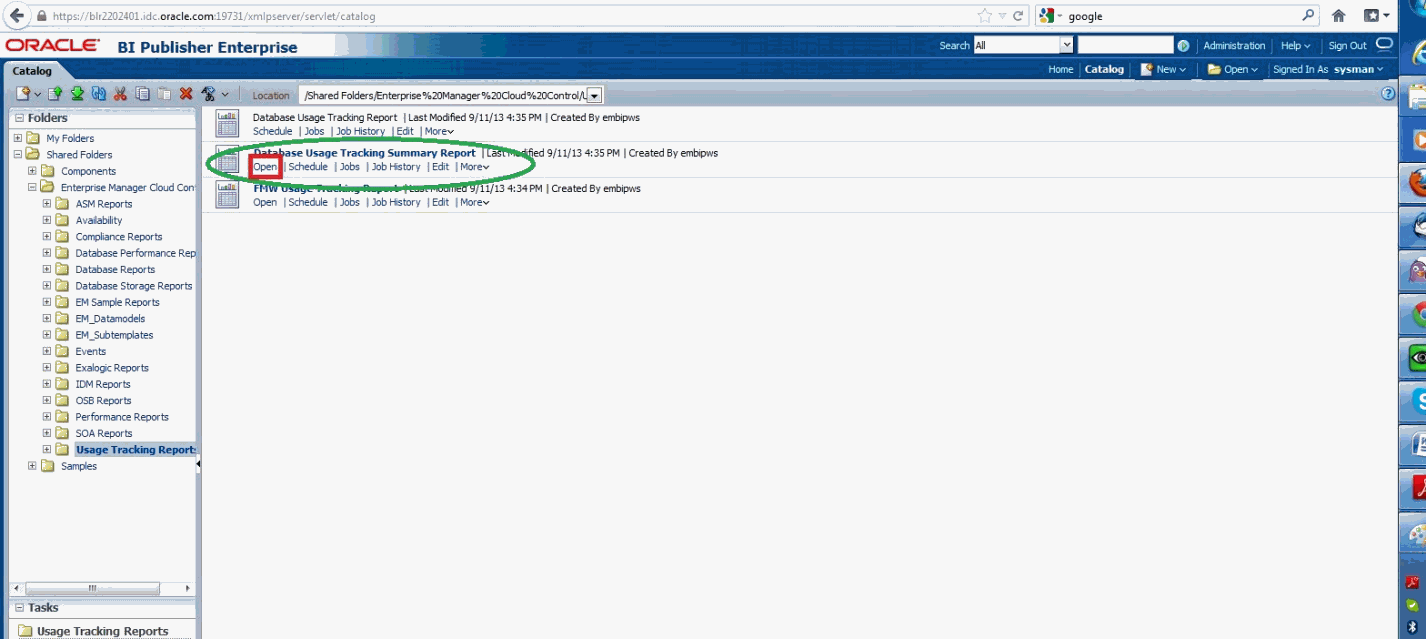Image resolution: width=1426 pixels, height=639 pixels.
Task: Click the BI Publisher search text field
Action: 1125,45
